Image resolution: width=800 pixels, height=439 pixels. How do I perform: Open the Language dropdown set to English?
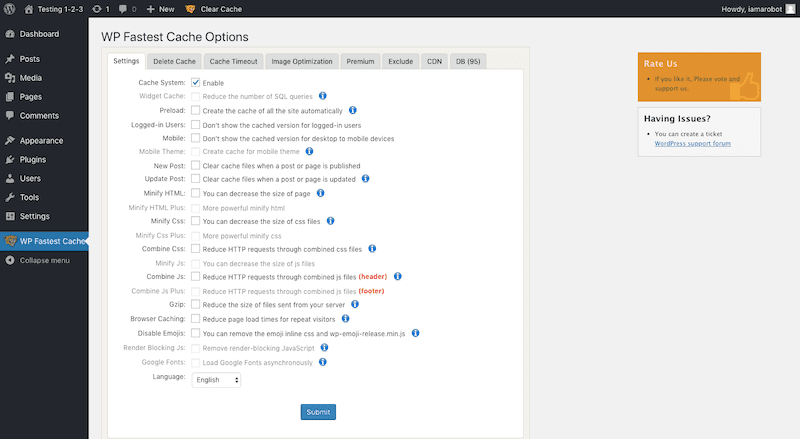(216, 380)
